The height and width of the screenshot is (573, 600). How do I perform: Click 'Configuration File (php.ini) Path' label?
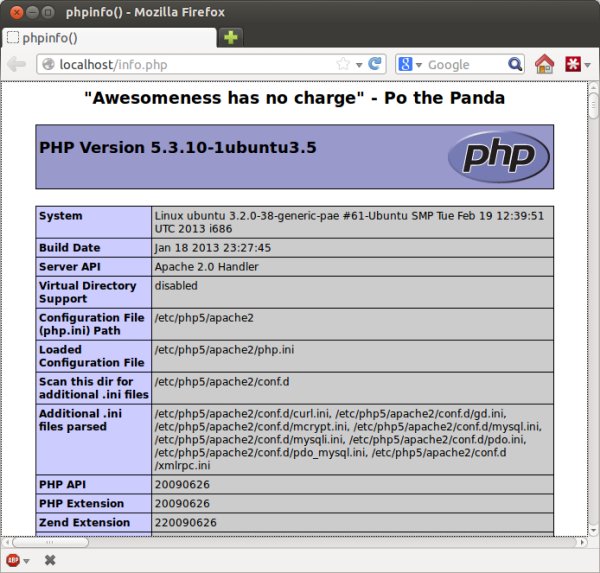(92, 324)
